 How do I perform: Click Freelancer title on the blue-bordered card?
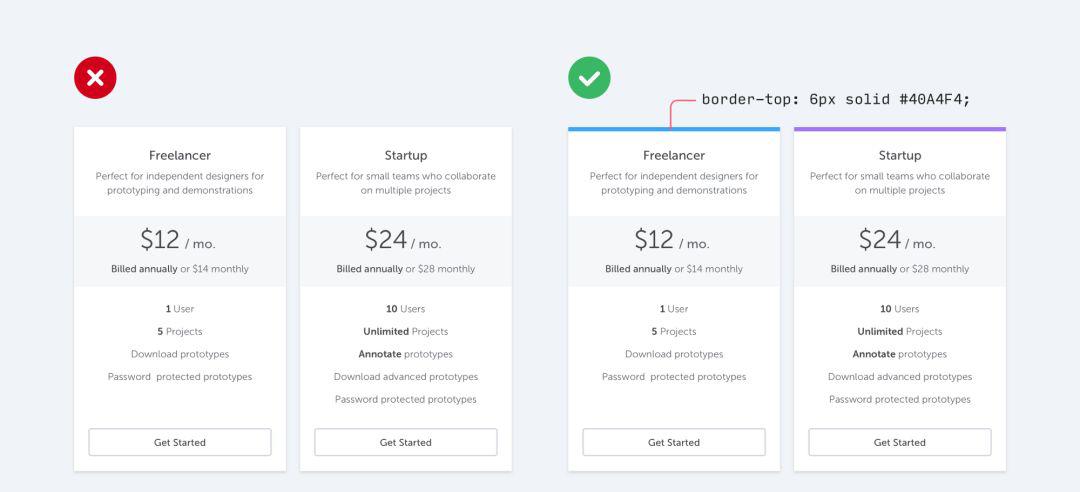[x=674, y=155]
